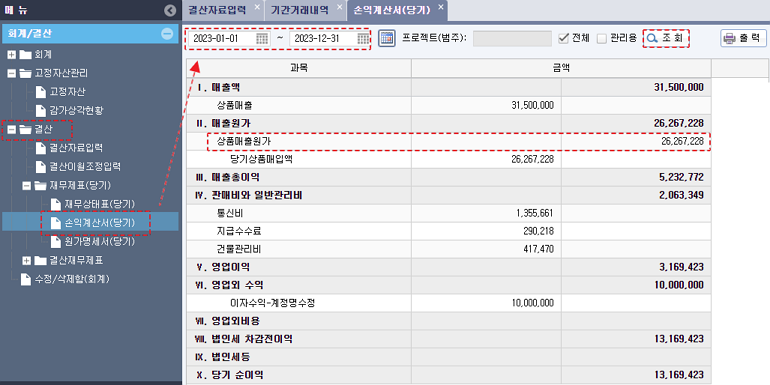Select the Ⅵ. 영업외 수익 row
770x385 pixels.
pyautogui.click(x=449, y=285)
